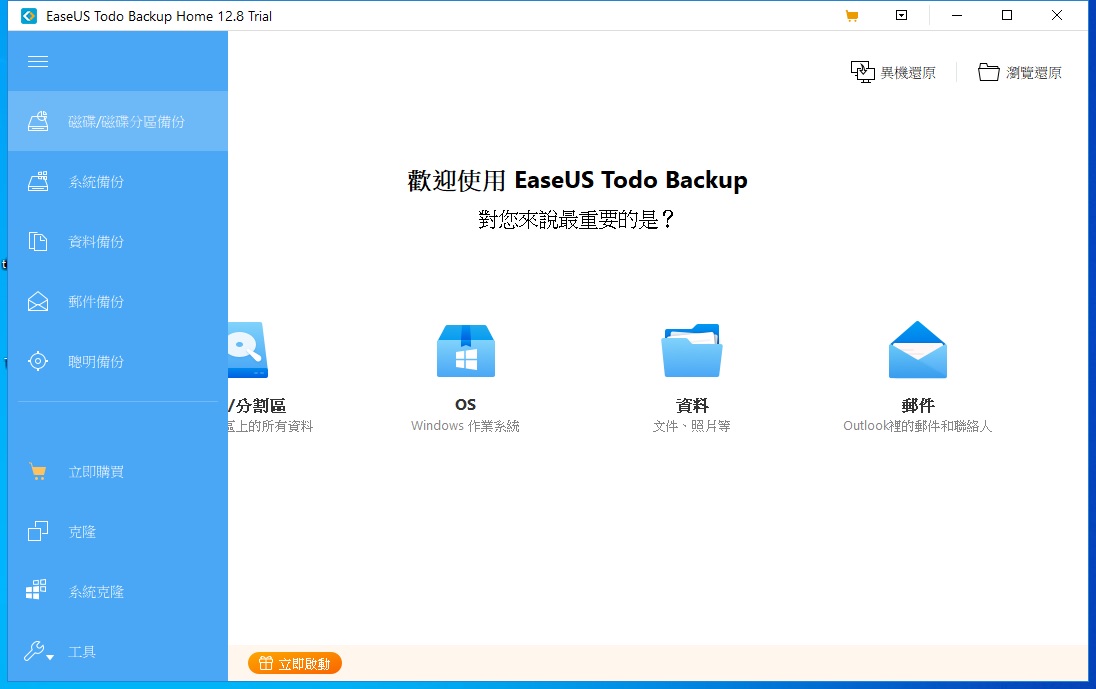Click the orange shopping cart sidebar icon
The image size is (1096, 689).
38,472
